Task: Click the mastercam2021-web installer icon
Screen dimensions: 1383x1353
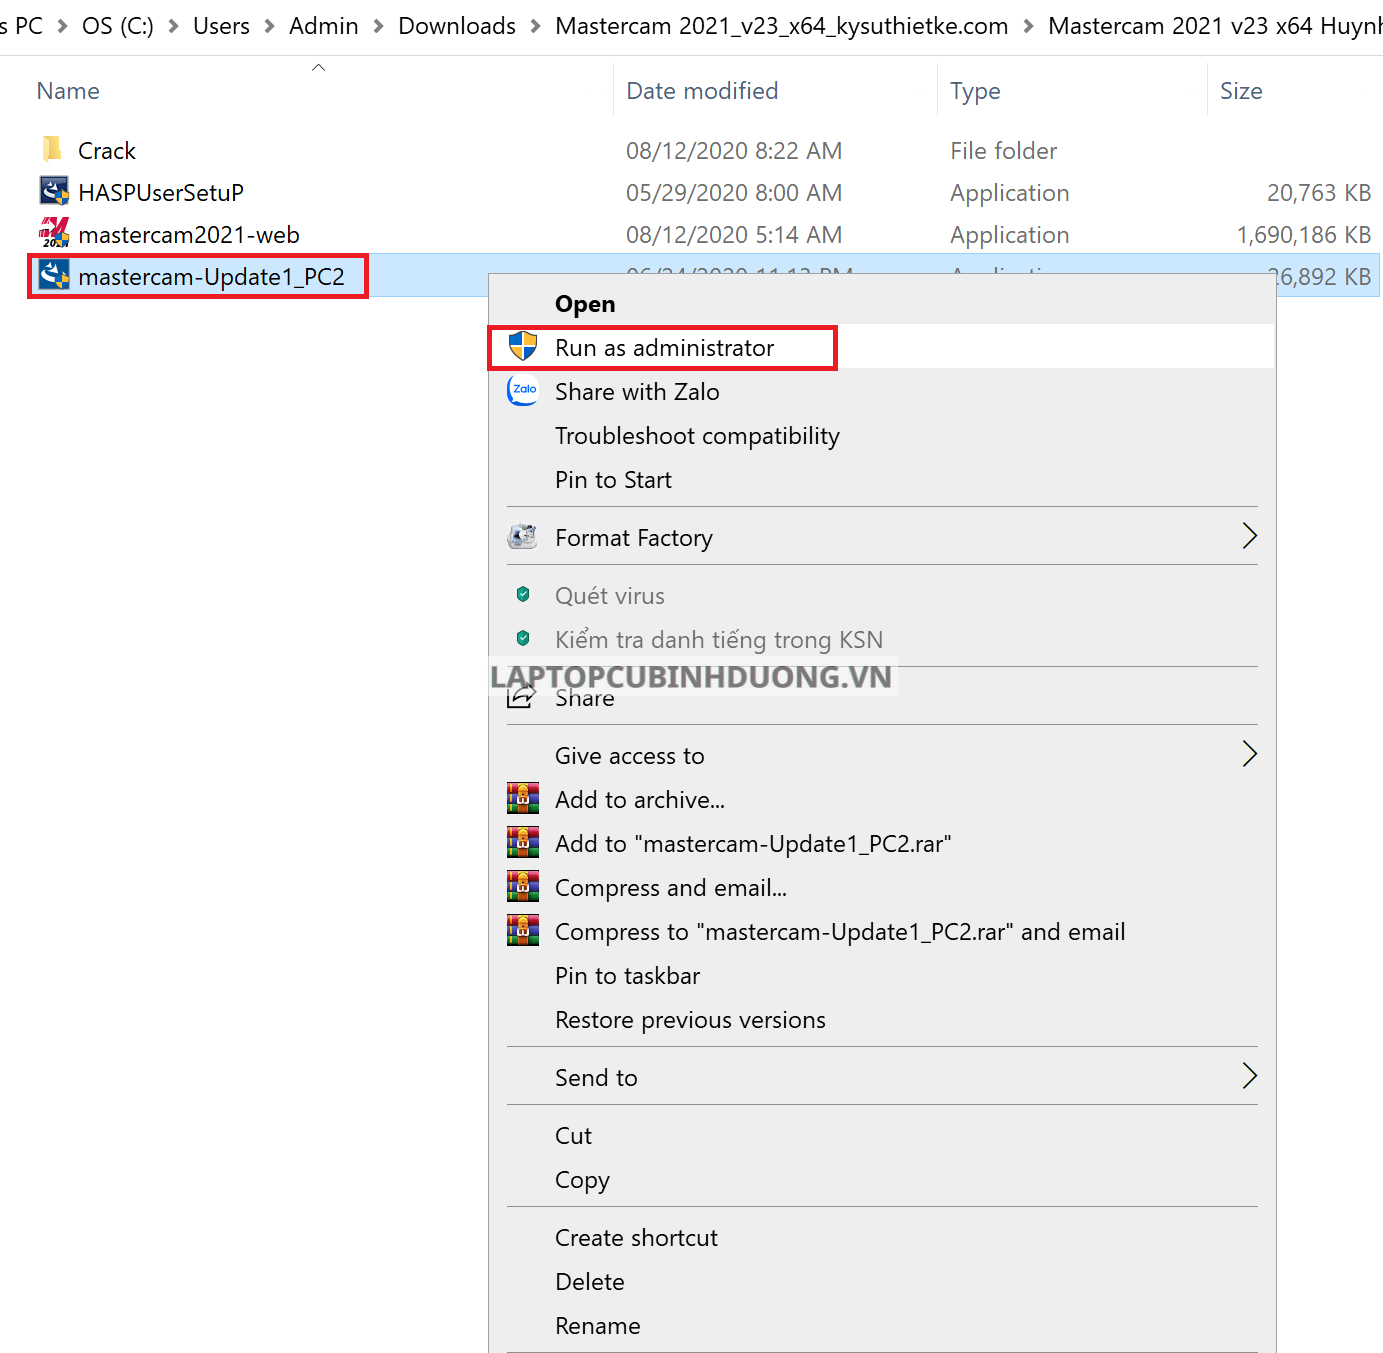Action: pyautogui.click(x=54, y=233)
